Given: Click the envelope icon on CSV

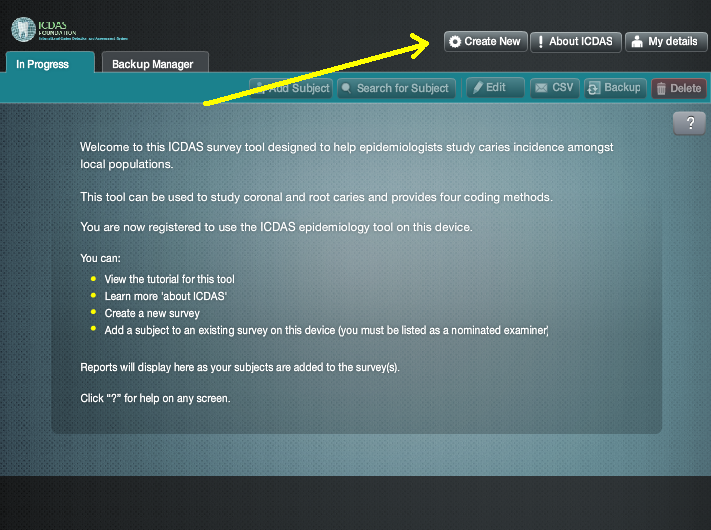Looking at the screenshot, I should tap(541, 88).
